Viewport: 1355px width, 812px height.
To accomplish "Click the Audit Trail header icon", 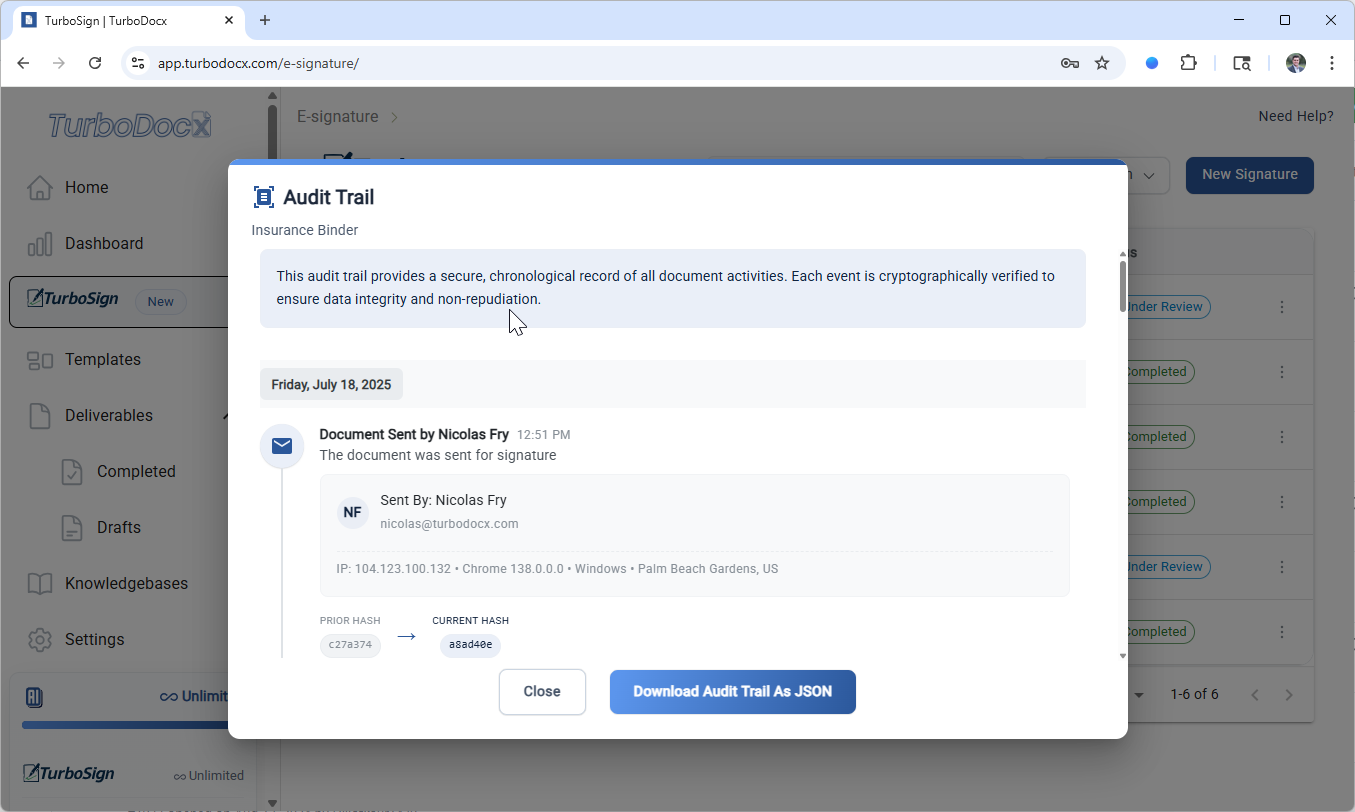I will pos(264,197).
